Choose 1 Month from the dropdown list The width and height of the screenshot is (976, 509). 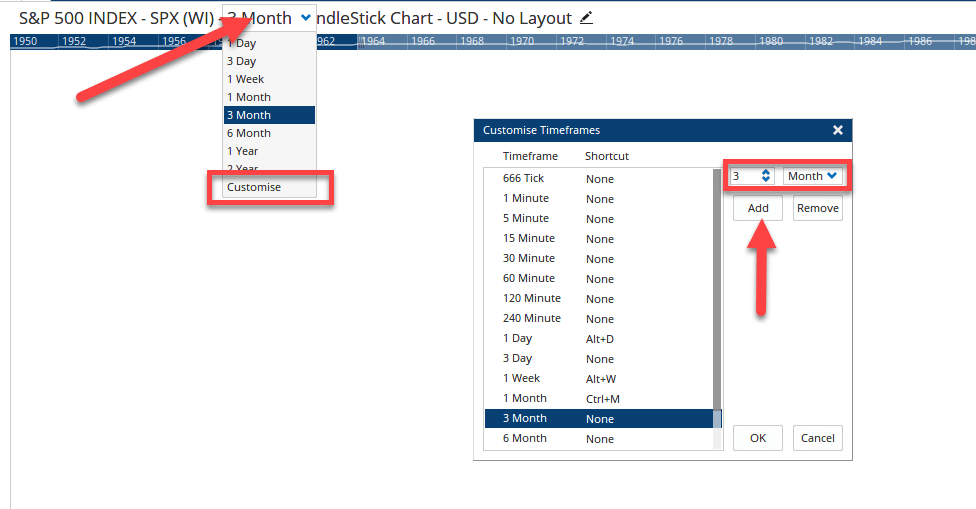click(270, 97)
